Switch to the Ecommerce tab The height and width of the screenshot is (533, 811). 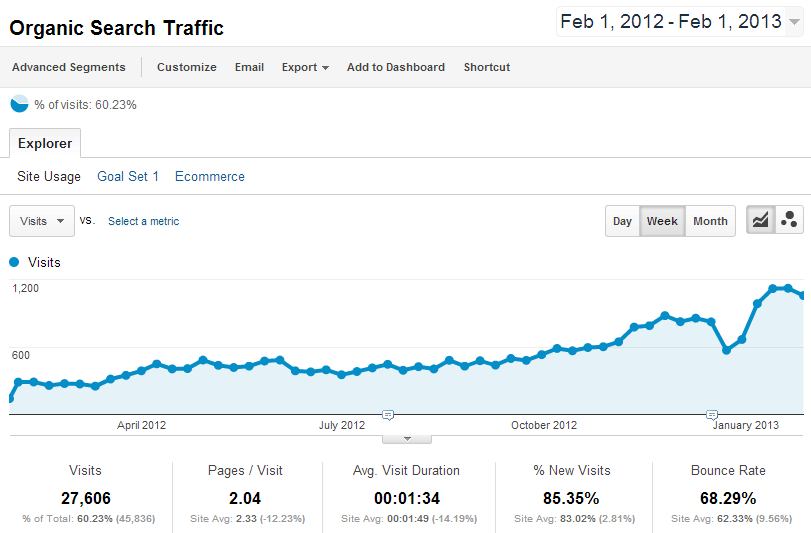click(210, 176)
